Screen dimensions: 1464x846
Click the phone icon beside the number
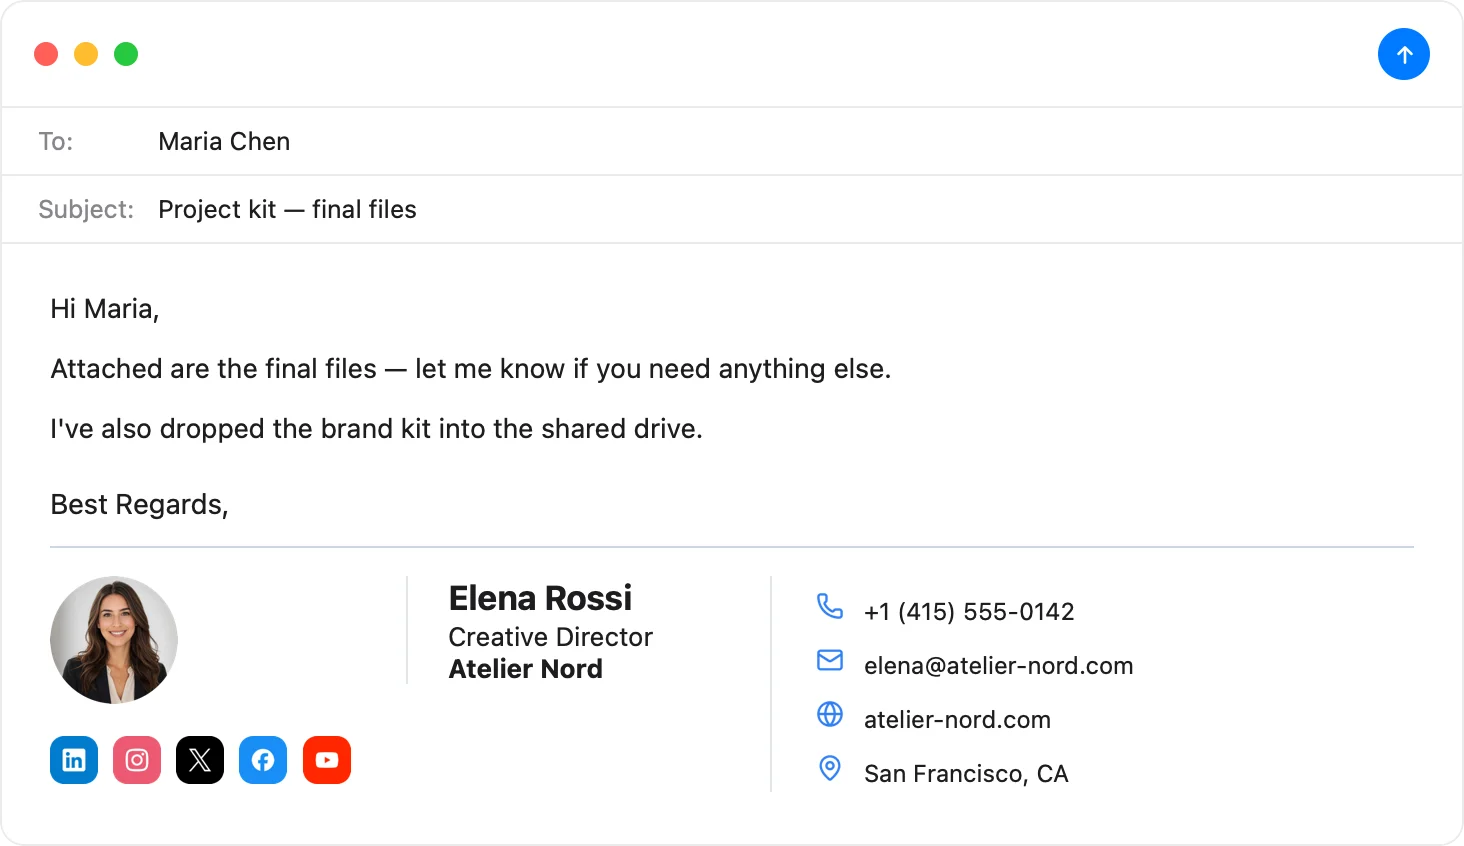830,606
